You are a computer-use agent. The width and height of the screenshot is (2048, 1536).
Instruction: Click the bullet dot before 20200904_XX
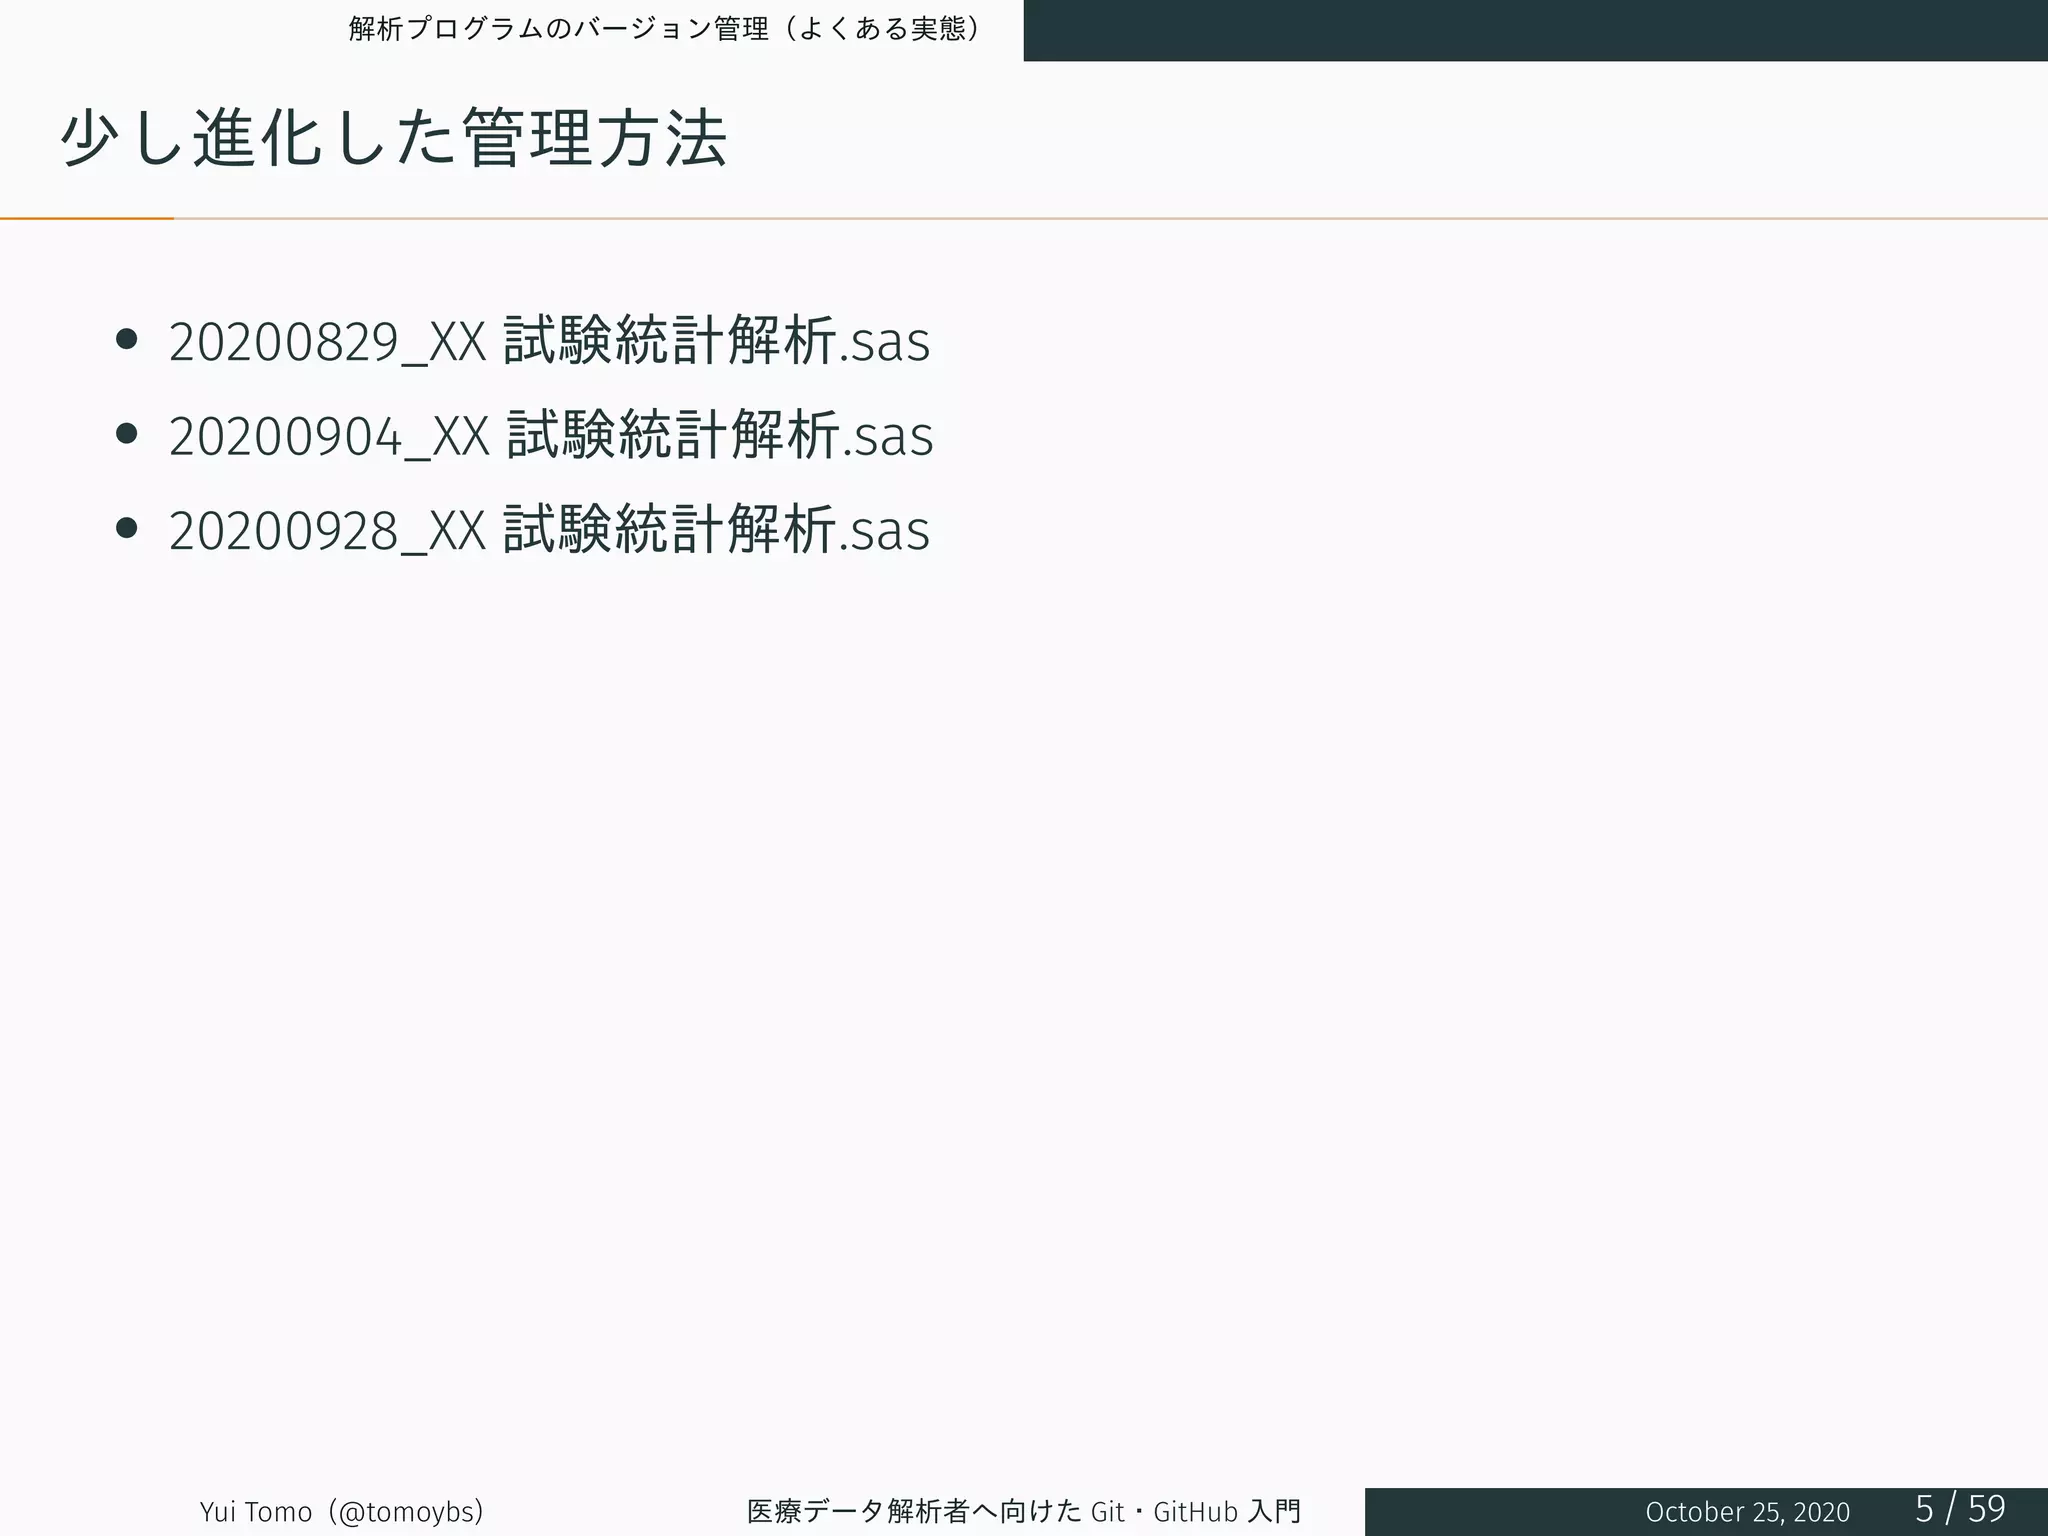click(x=126, y=434)
